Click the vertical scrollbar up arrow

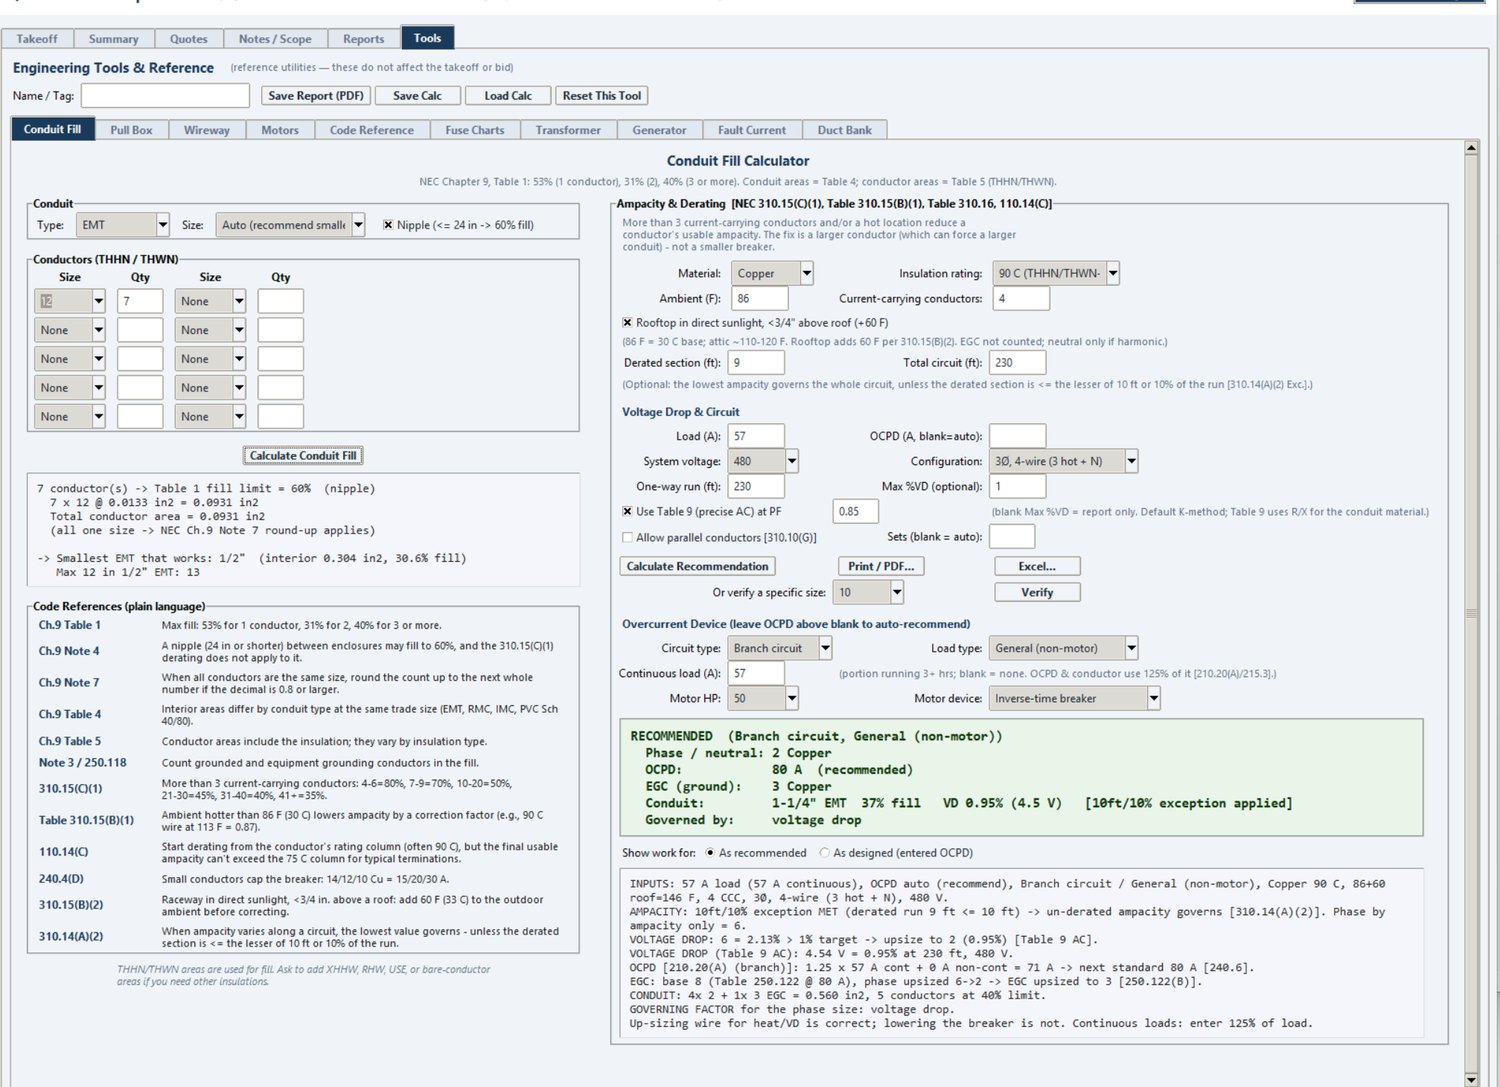[x=1471, y=148]
